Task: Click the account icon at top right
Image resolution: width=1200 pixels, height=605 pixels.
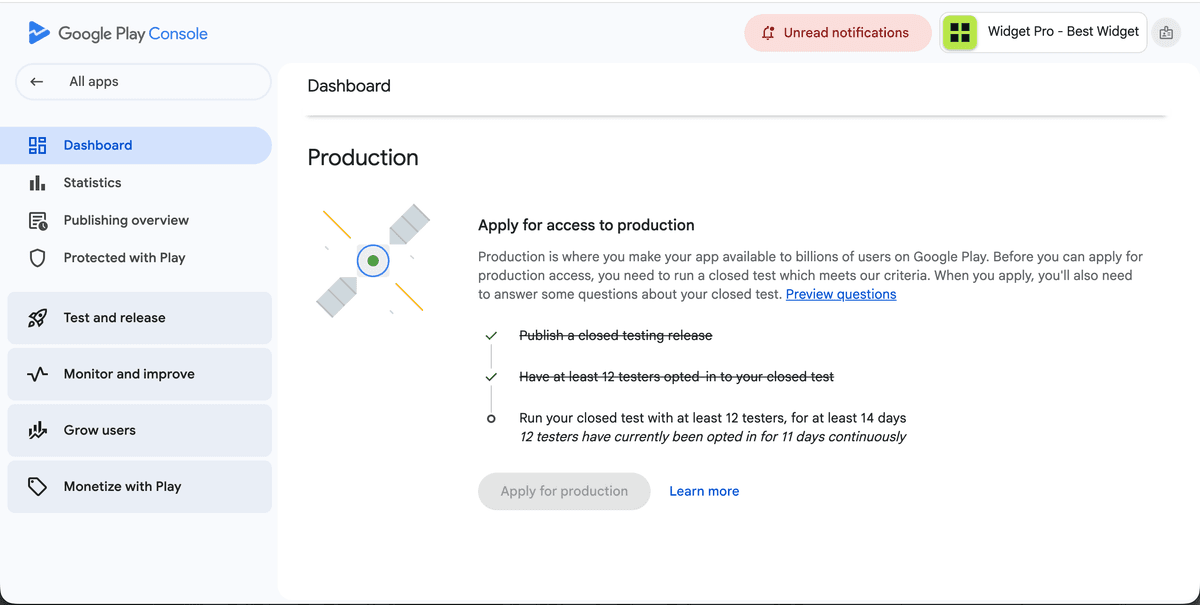Action: 1166,33
